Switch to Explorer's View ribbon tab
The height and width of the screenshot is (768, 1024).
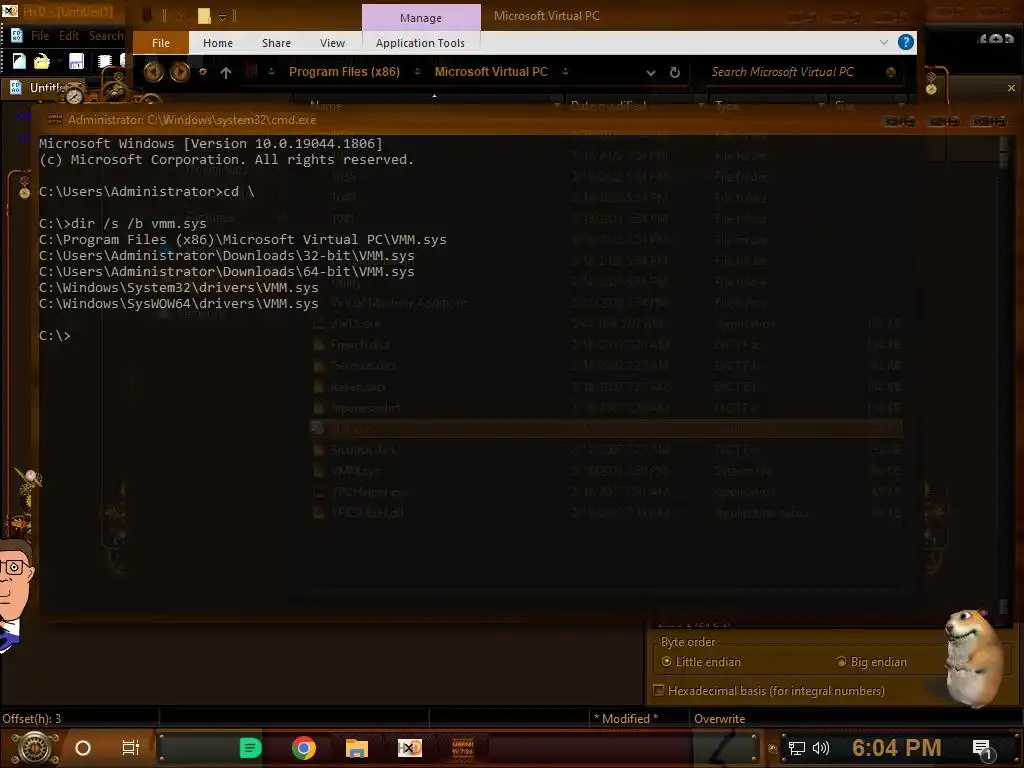[x=332, y=43]
